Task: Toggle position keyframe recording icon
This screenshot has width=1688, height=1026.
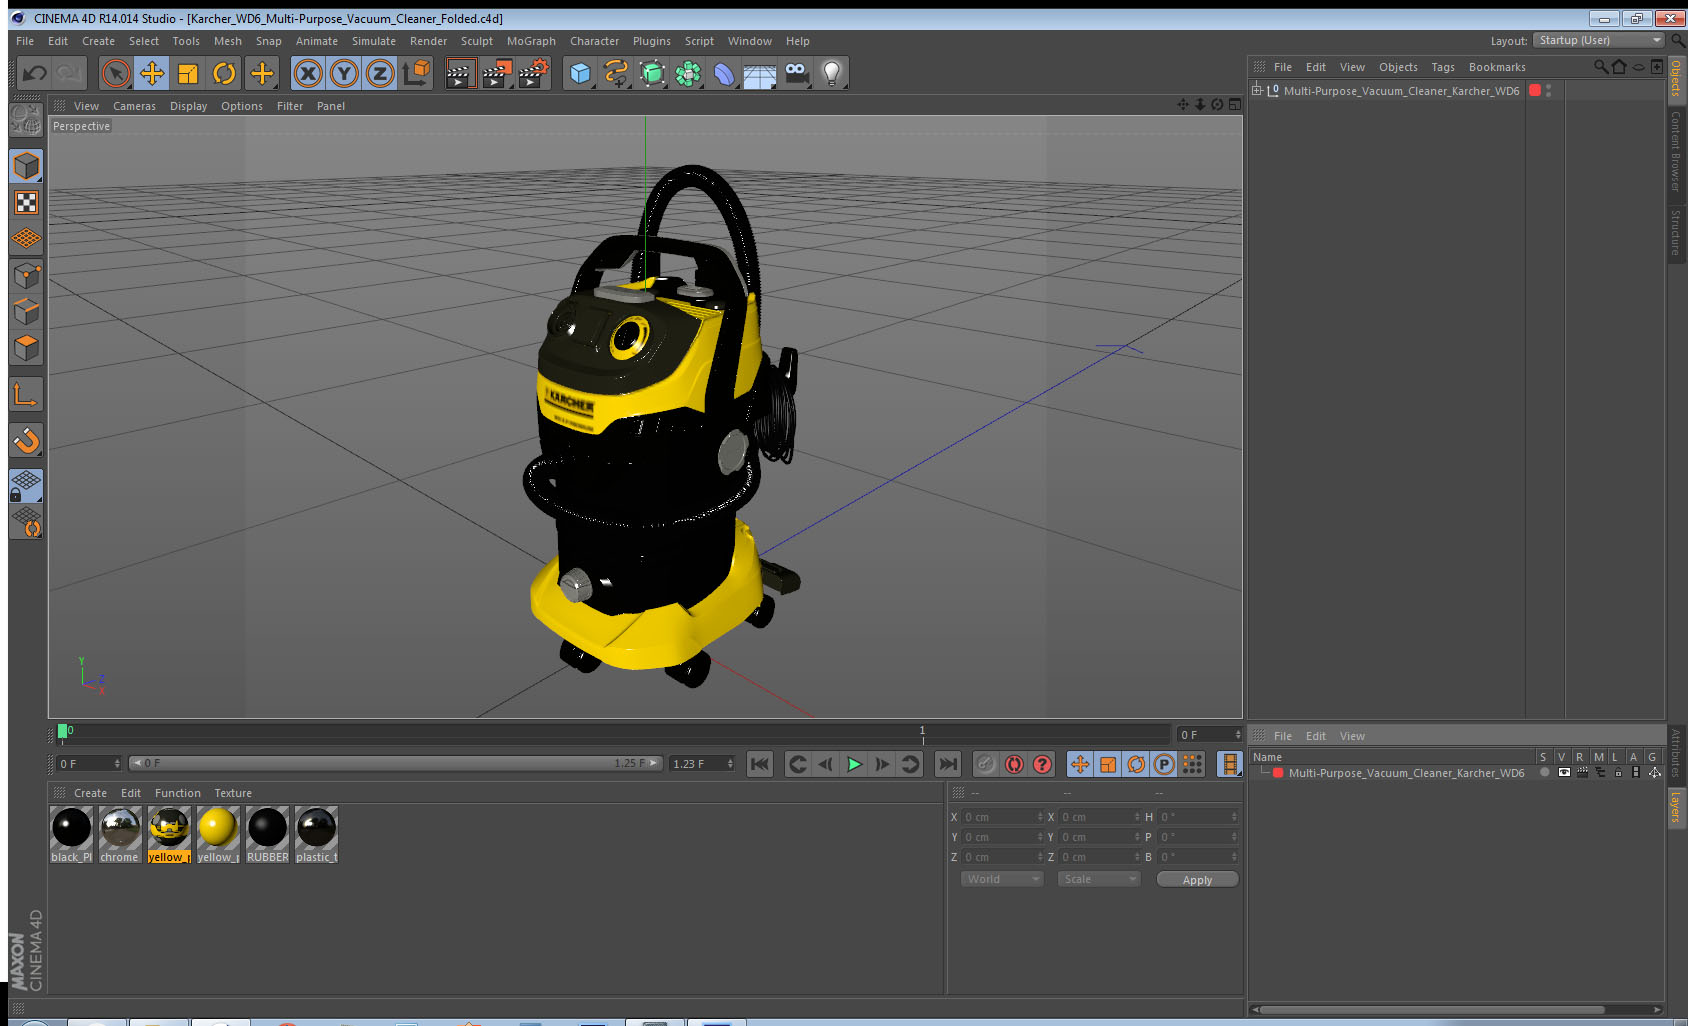Action: pos(1080,764)
